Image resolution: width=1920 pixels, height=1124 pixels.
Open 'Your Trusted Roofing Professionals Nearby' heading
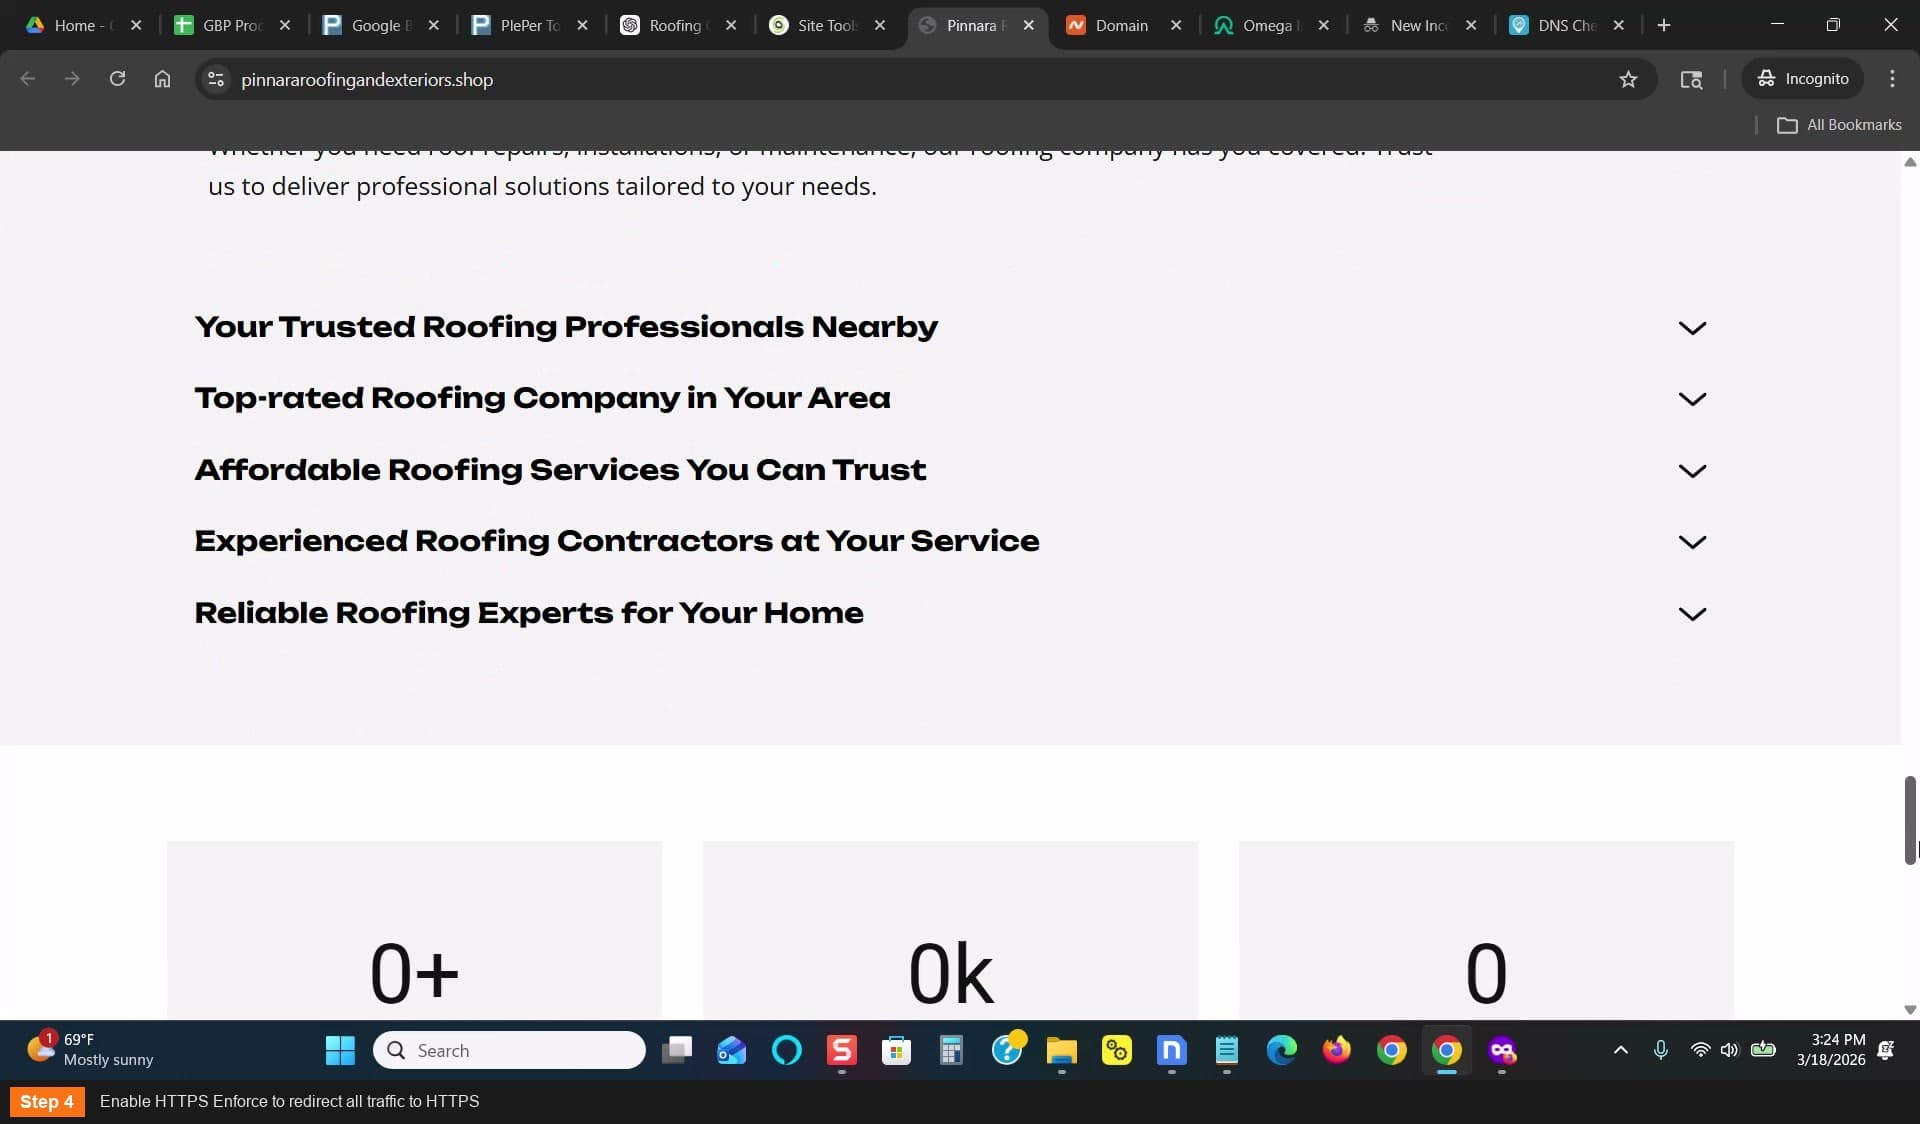pyautogui.click(x=566, y=327)
